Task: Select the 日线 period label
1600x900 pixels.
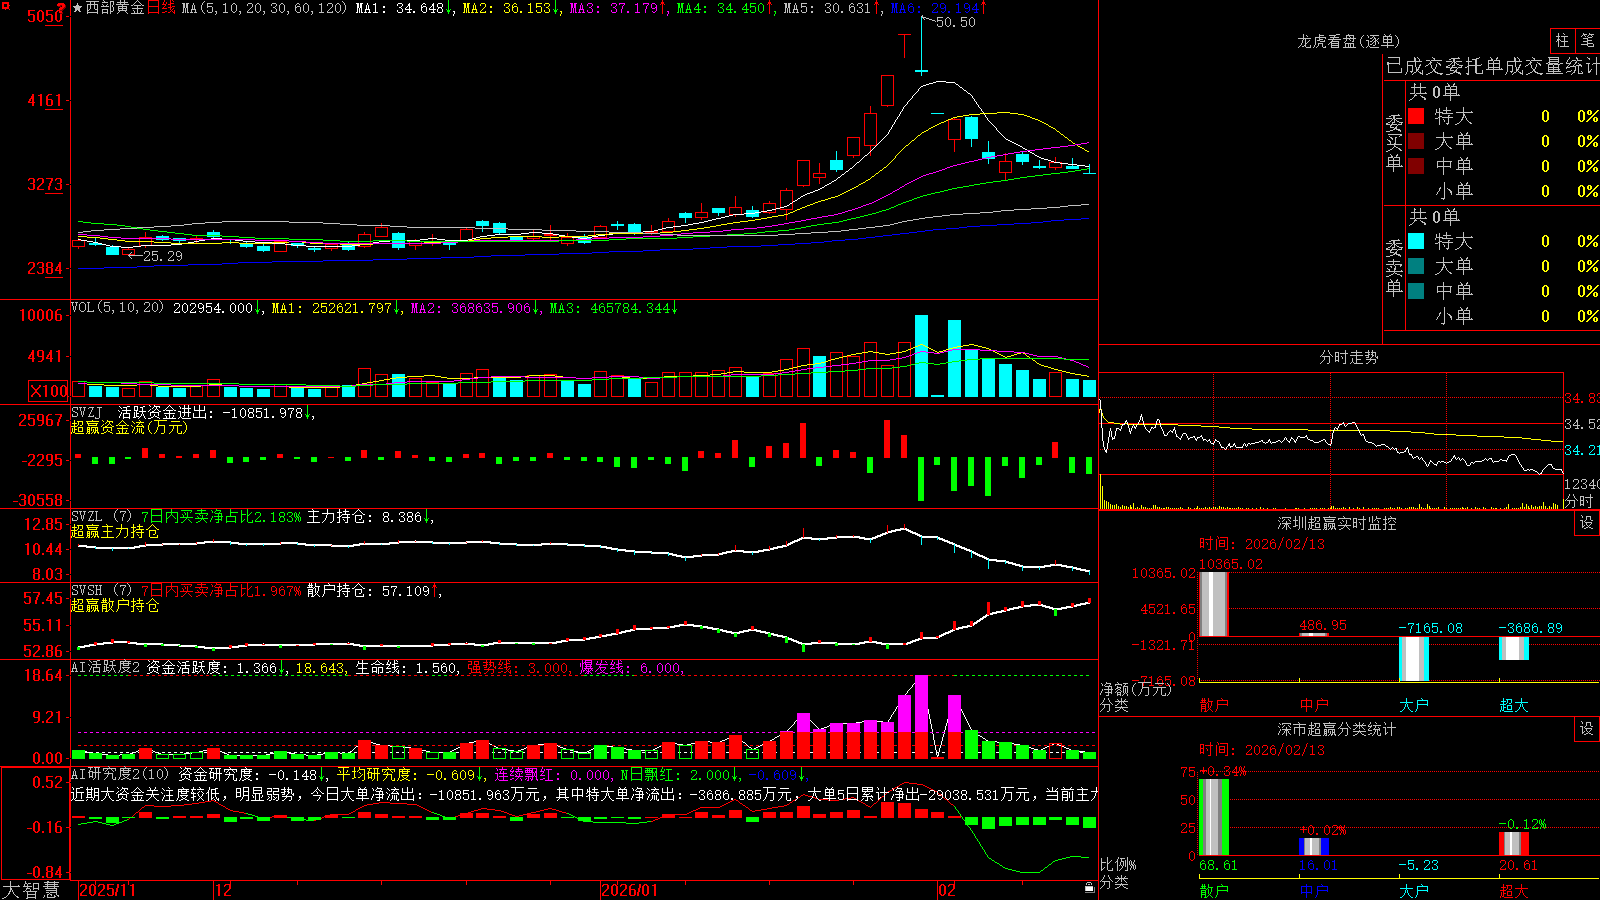Action: click(x=161, y=8)
